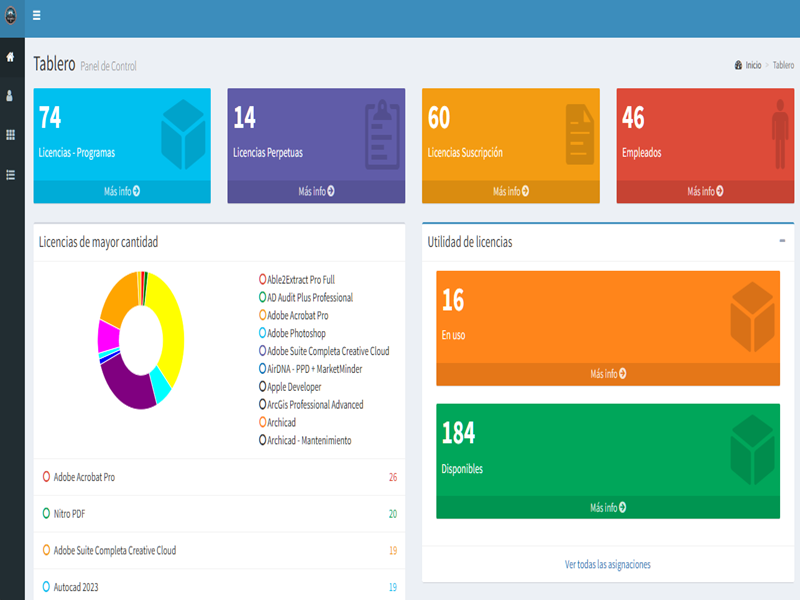
Task: Click the round logo in top-left corner
Action: tap(11, 16)
